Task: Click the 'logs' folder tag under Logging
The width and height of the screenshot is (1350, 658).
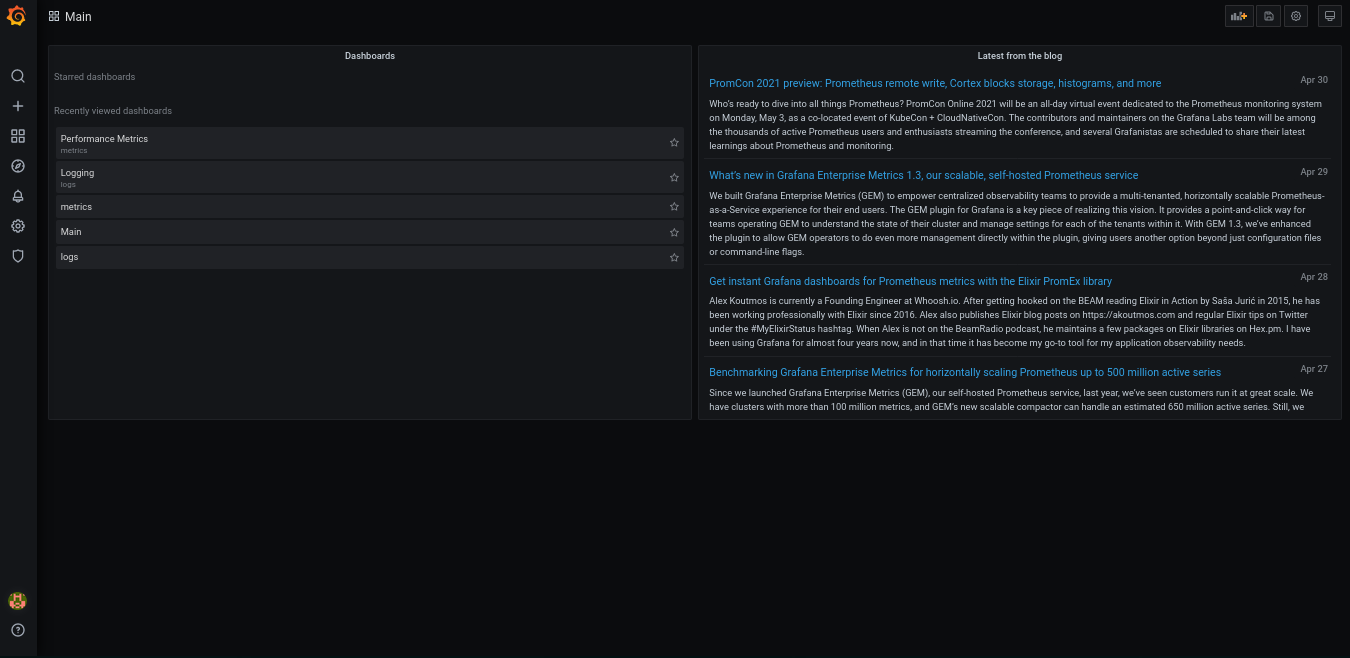Action: tap(68, 185)
